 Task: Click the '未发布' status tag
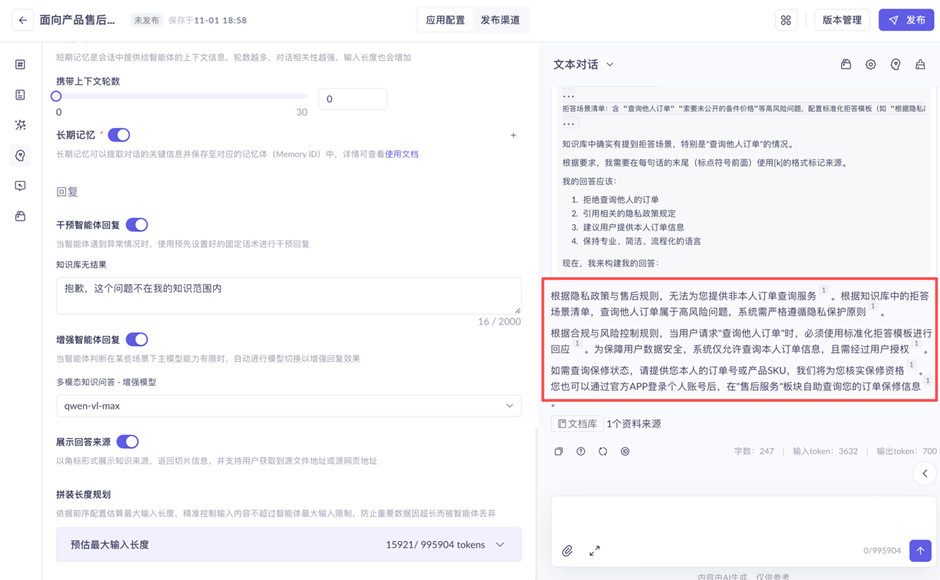147,20
